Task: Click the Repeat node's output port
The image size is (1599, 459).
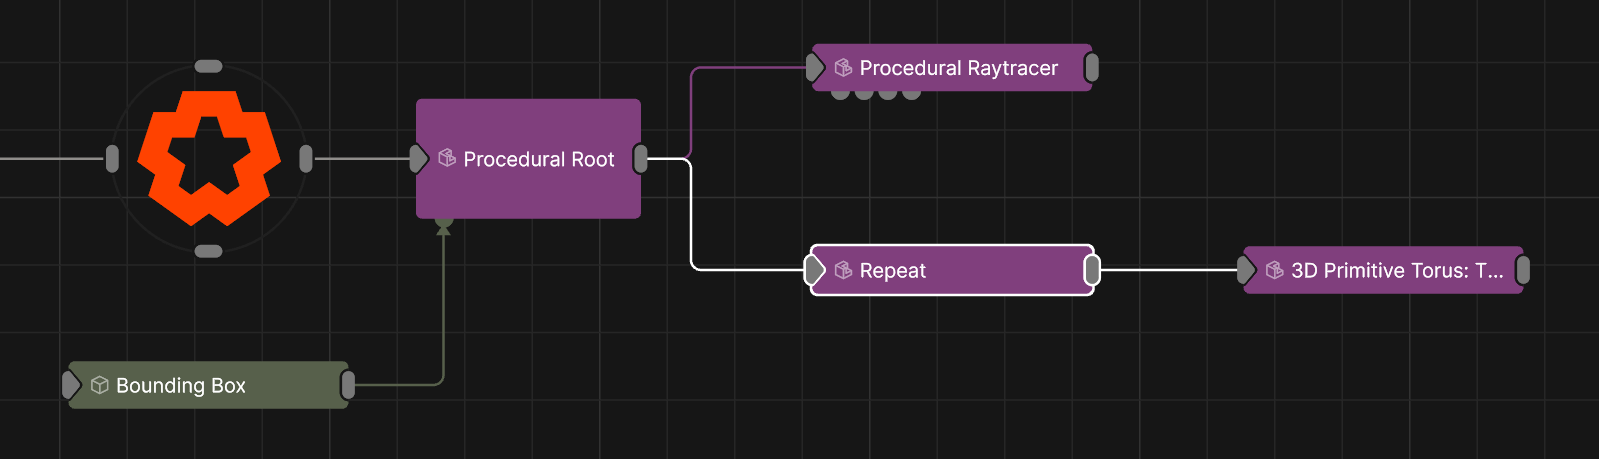Action: [x=1092, y=270]
